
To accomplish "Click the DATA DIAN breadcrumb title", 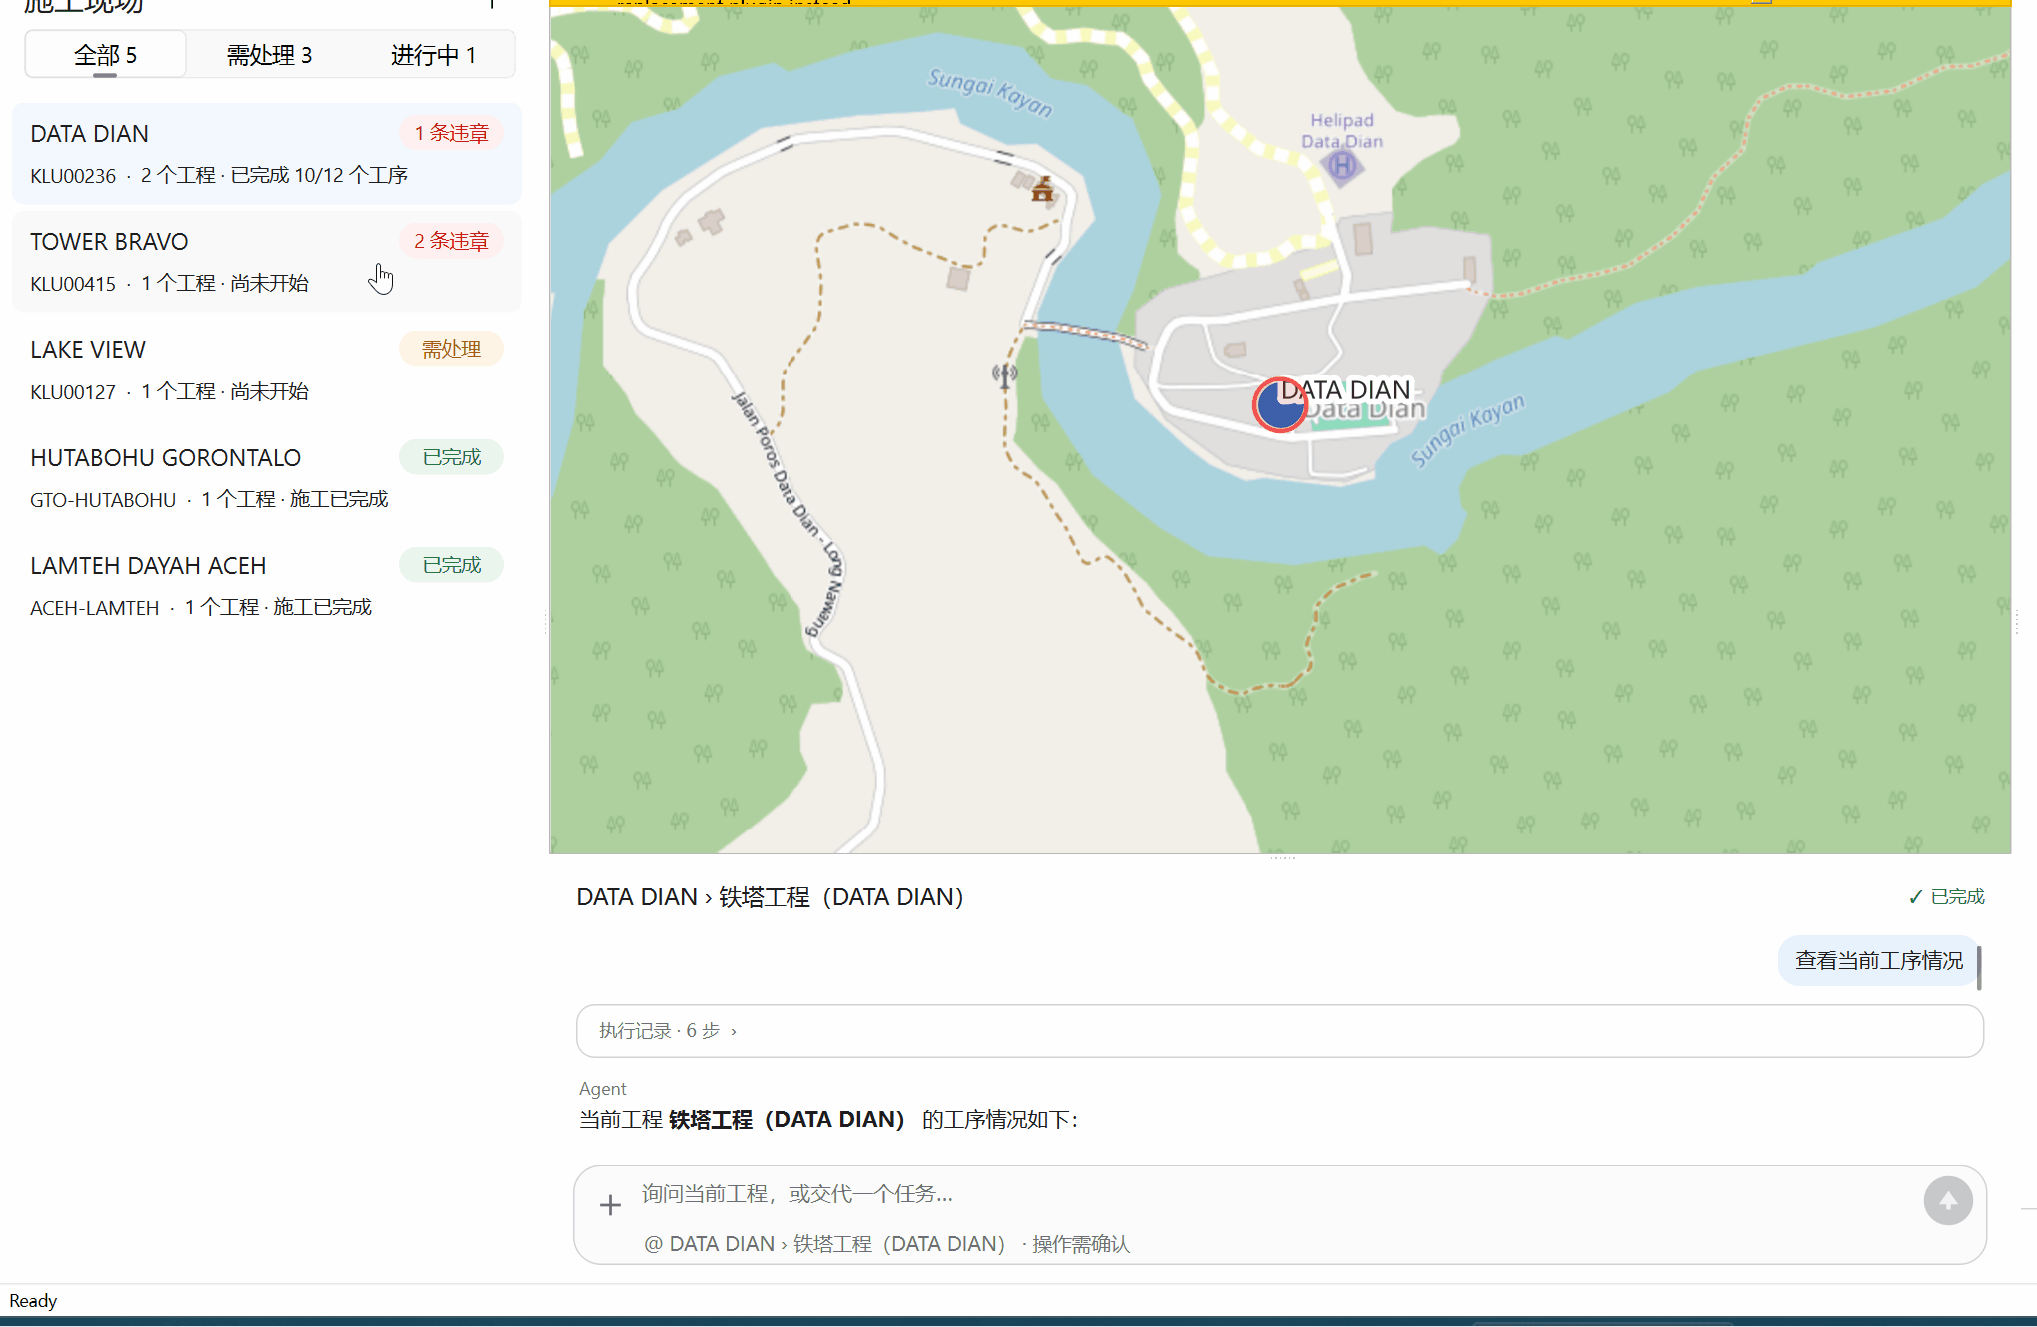I will [x=770, y=897].
